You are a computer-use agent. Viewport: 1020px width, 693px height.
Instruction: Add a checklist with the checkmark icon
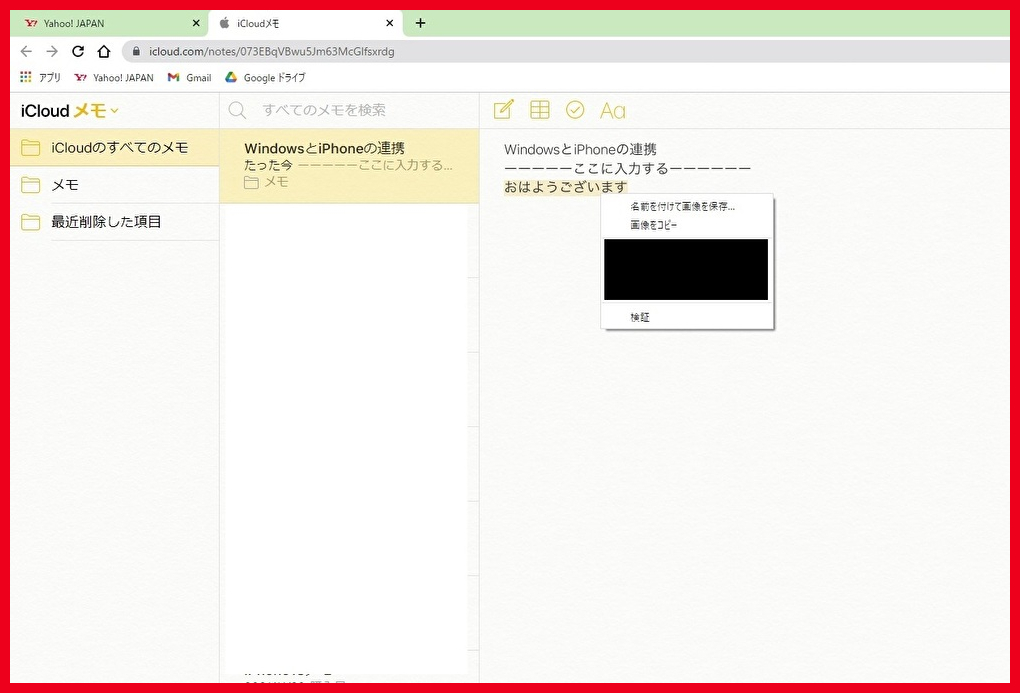[x=575, y=109]
